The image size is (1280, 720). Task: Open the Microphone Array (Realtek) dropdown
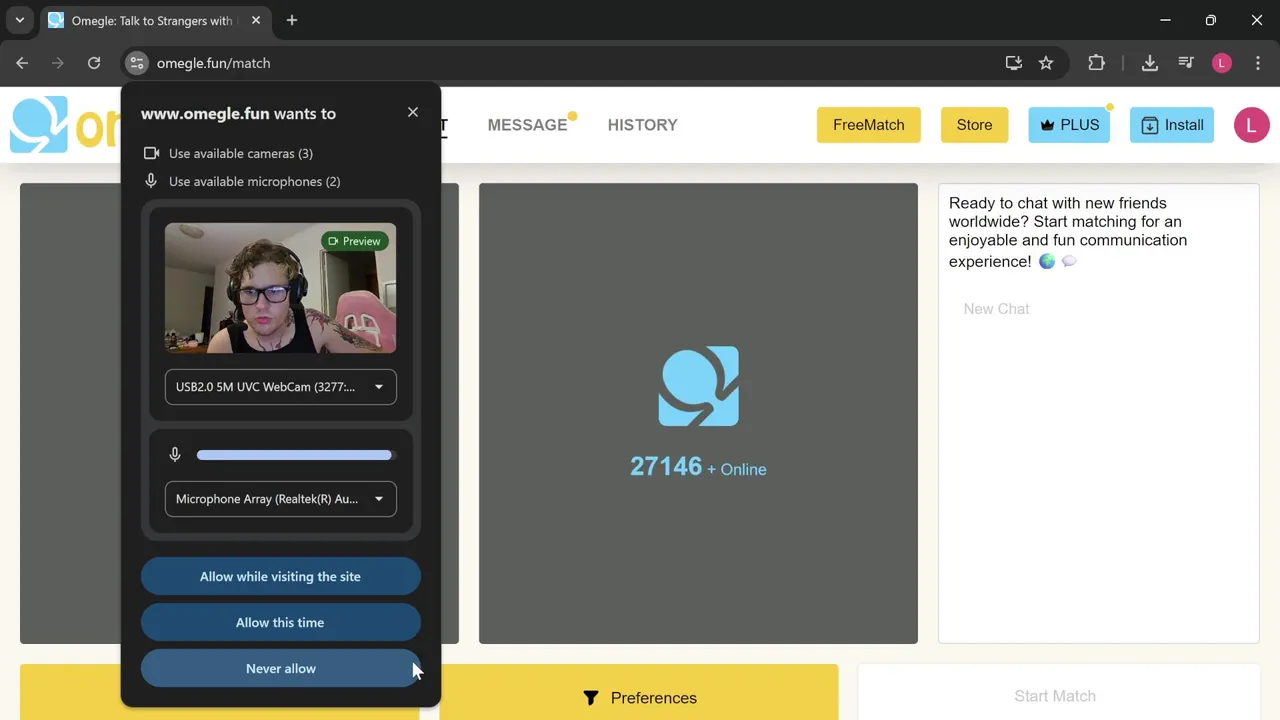280,499
